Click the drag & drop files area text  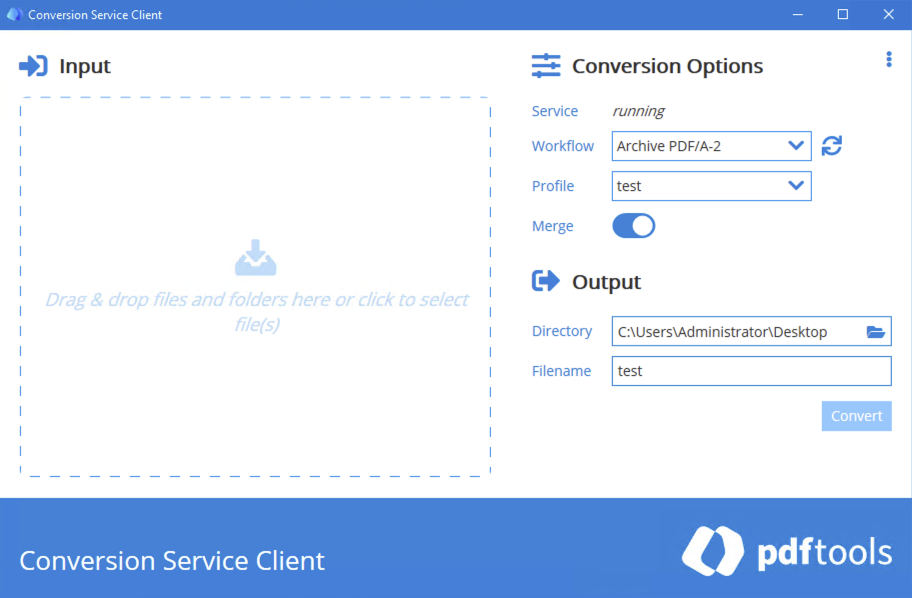click(x=256, y=312)
